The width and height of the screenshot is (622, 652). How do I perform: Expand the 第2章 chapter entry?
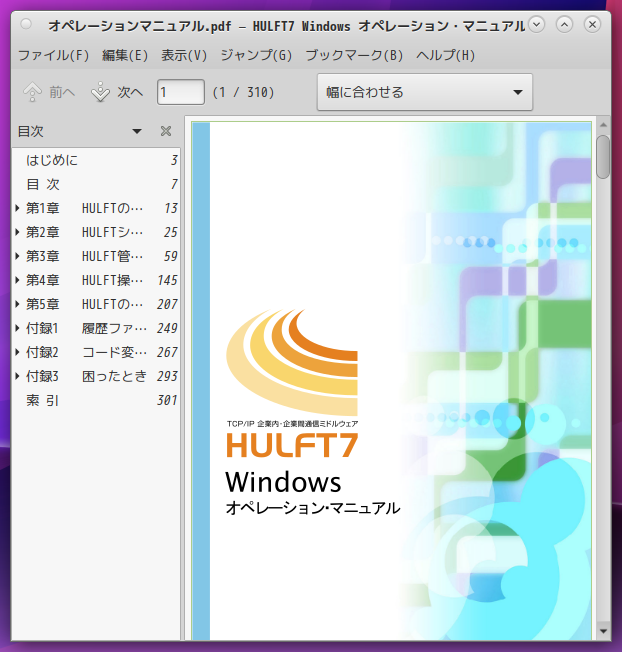pos(17,232)
